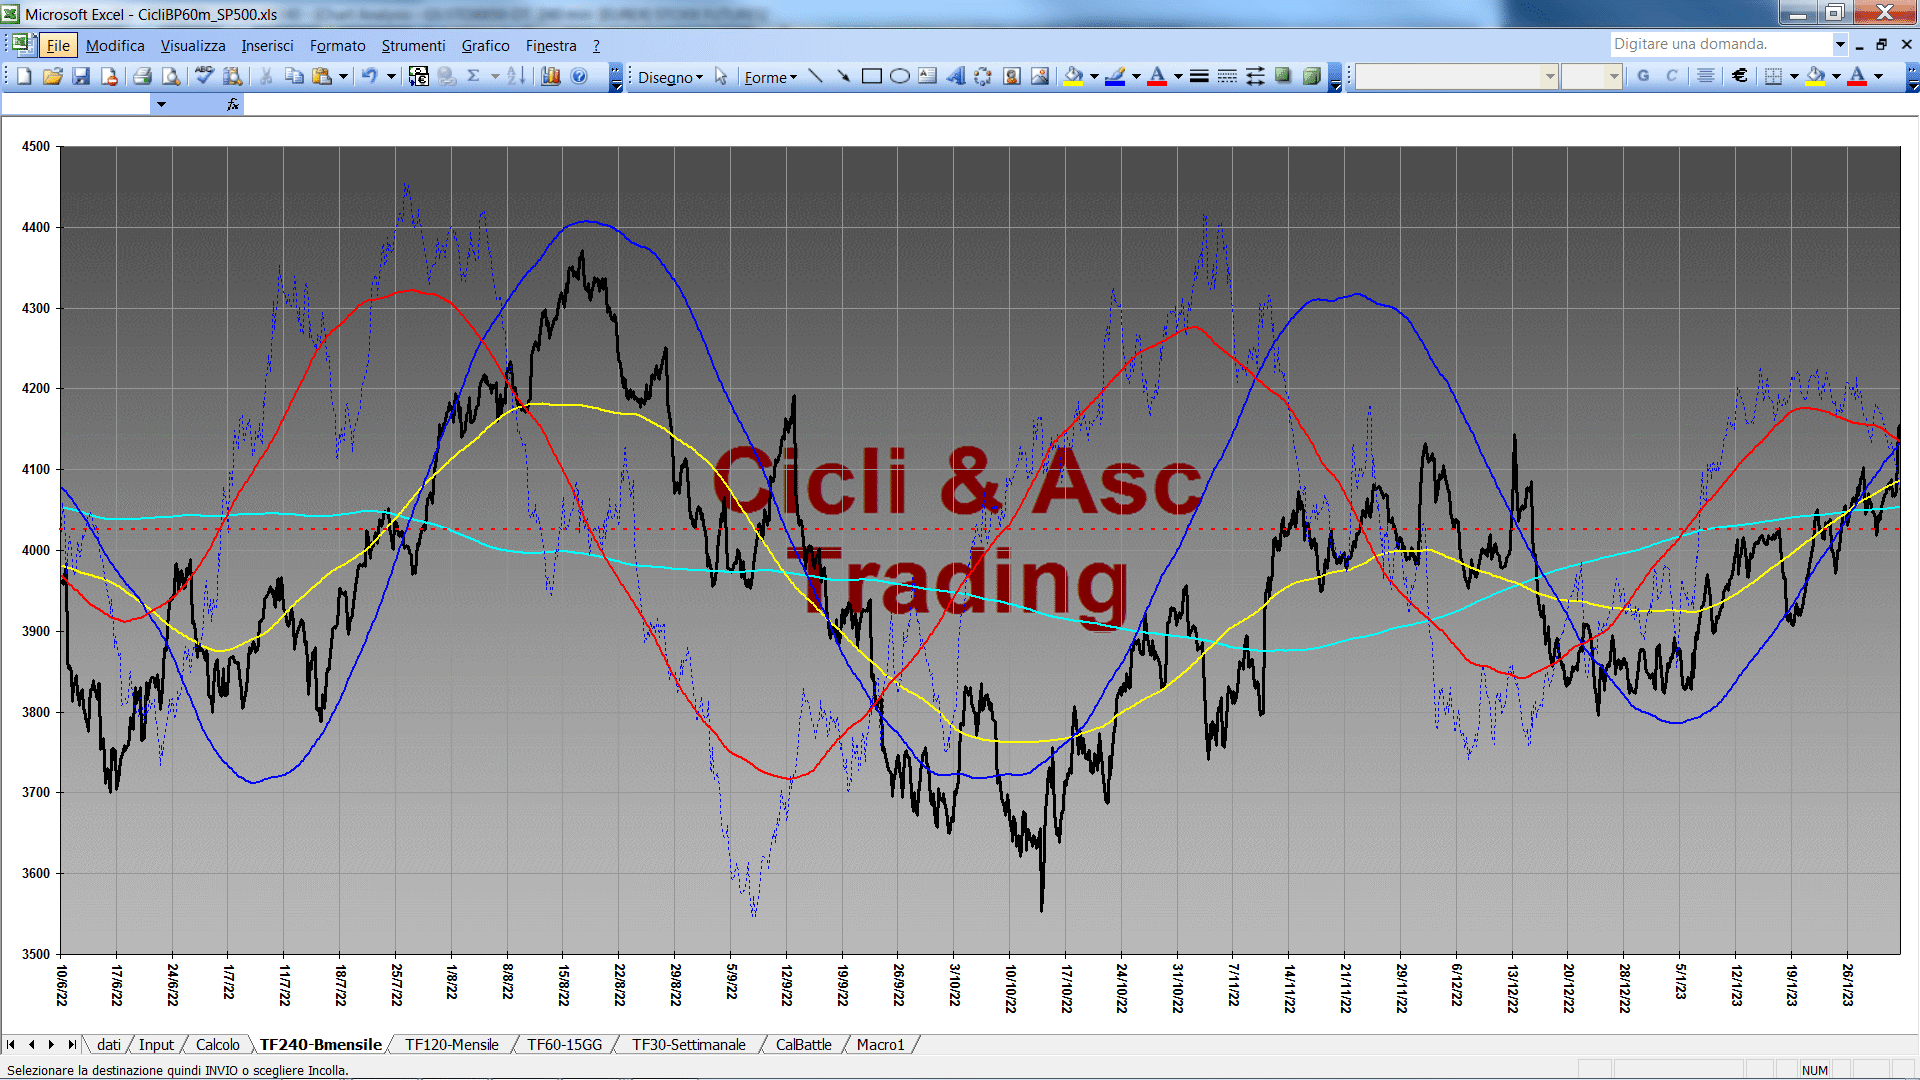The width and height of the screenshot is (1920, 1080).
Task: Open the Grafico menu
Action: [485, 45]
